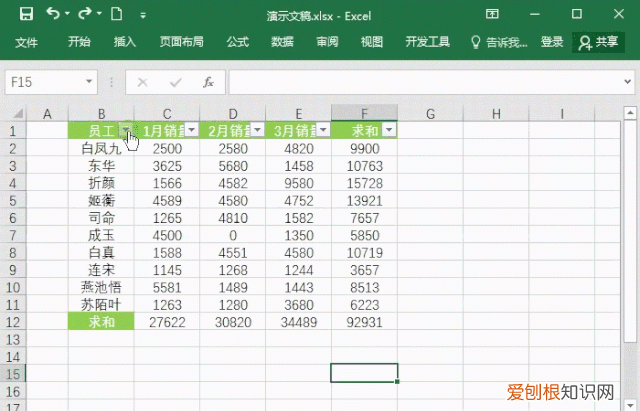This screenshot has width=640, height=411.
Task: Expand the Name Box dropdown arrow
Action: tap(89, 82)
